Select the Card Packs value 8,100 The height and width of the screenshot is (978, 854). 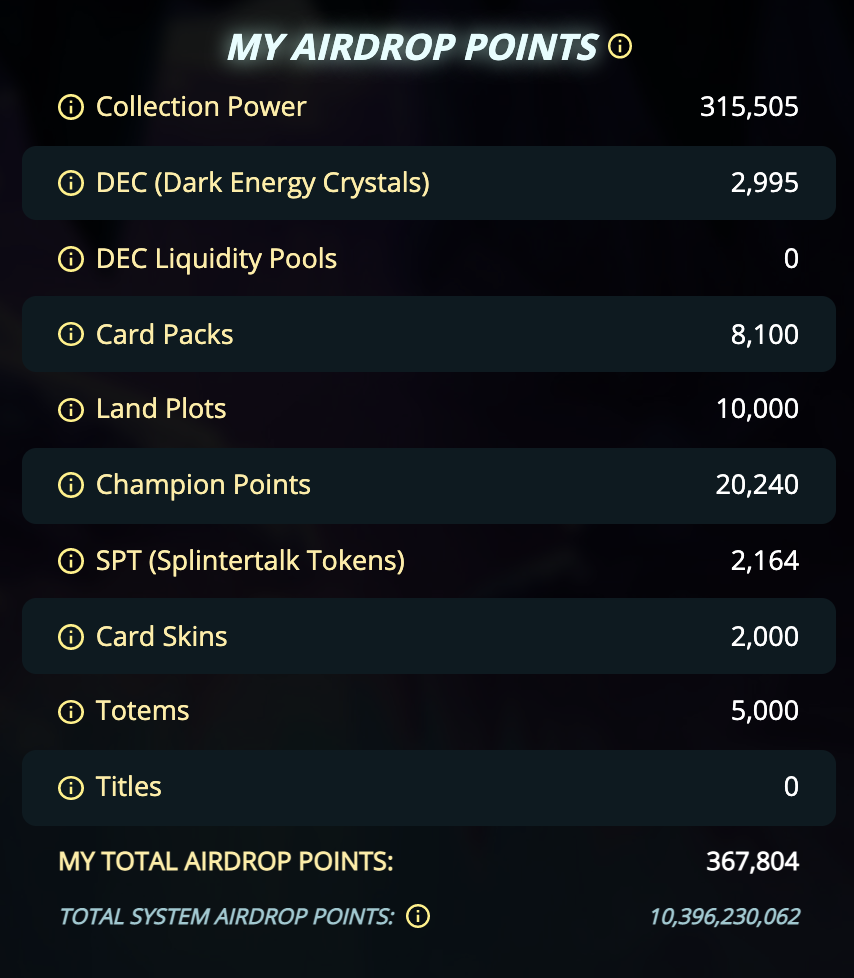(765, 334)
